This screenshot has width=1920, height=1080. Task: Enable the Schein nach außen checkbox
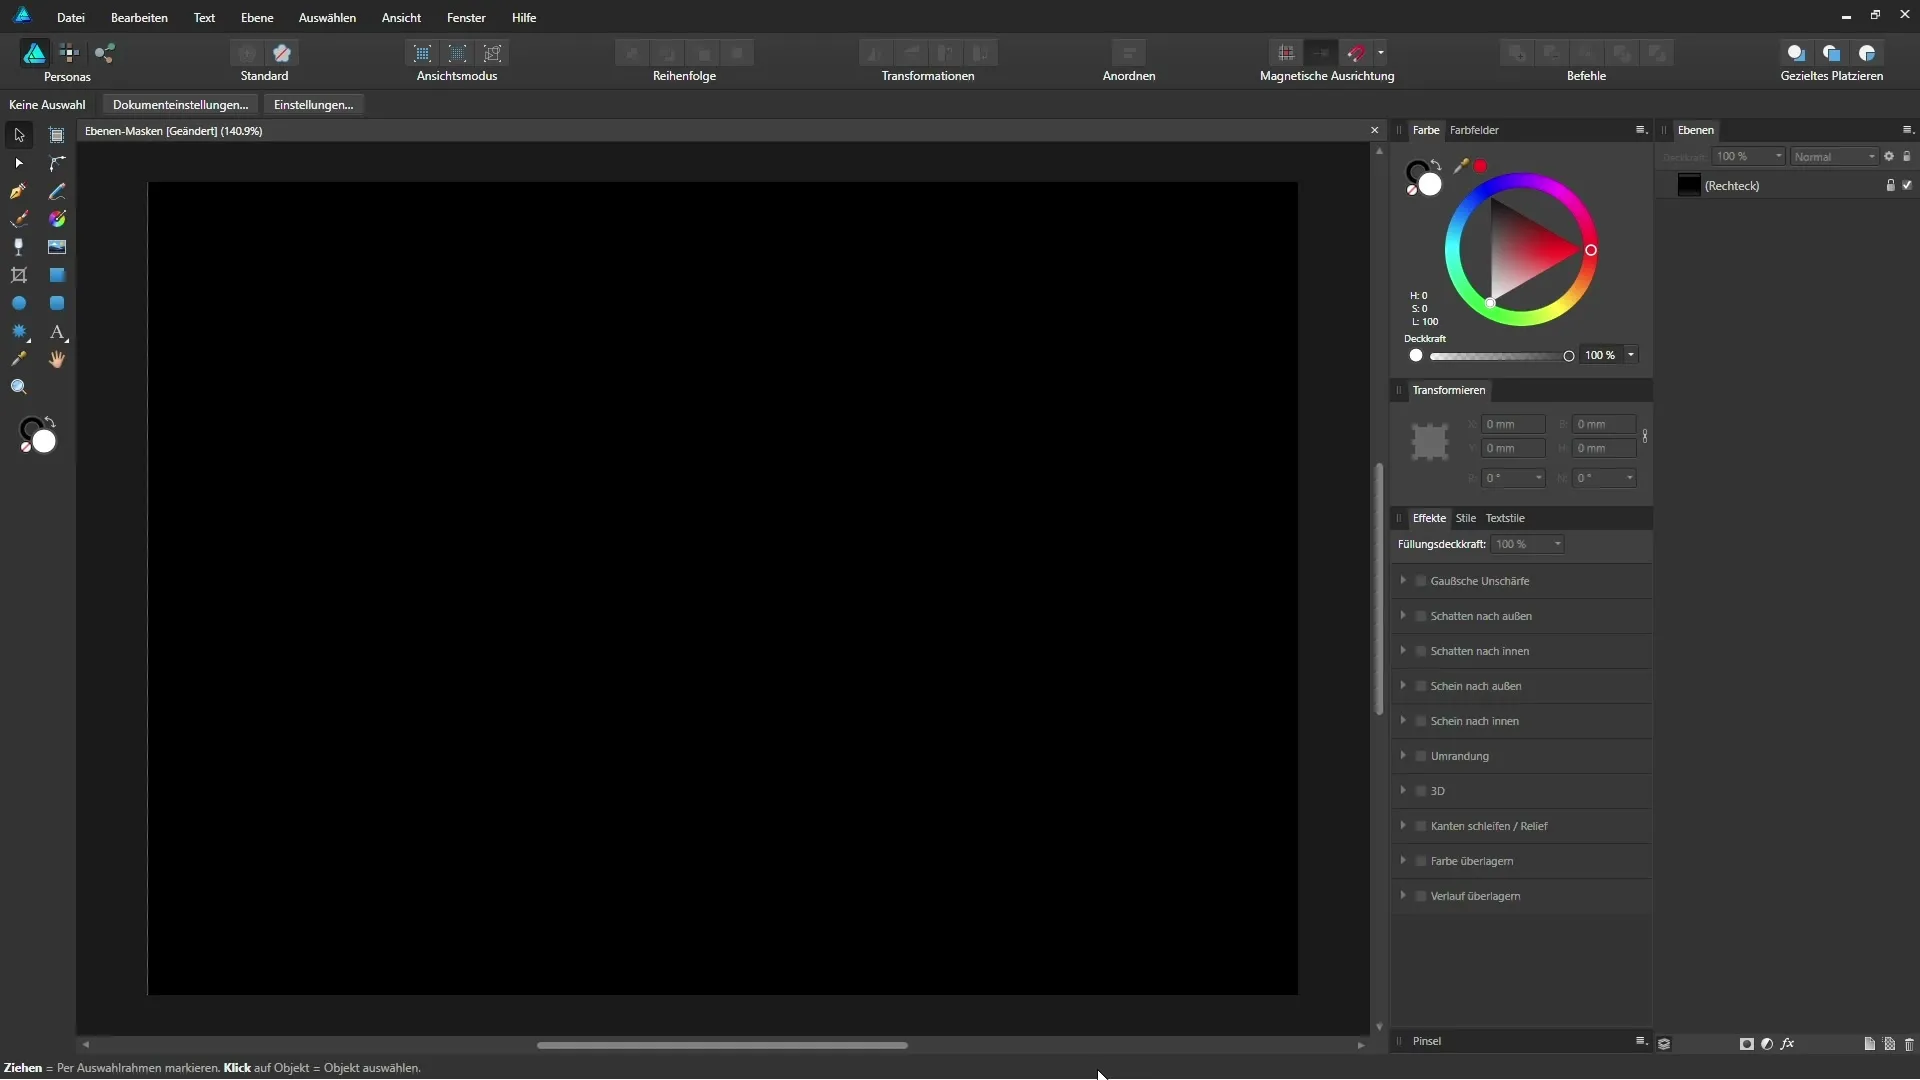(1420, 686)
